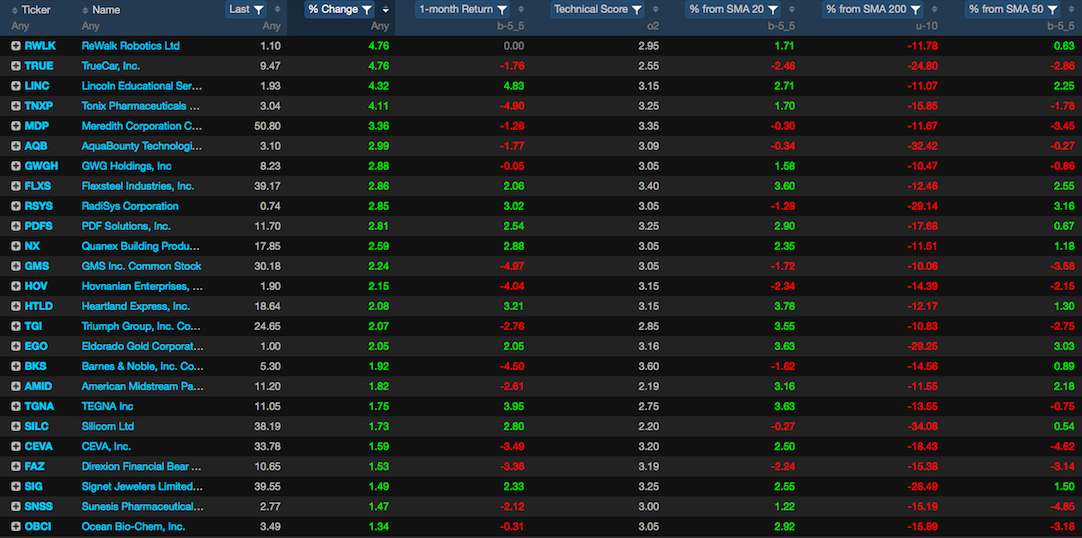Expand the LINC row plus icon
Image resolution: width=1082 pixels, height=538 pixels.
[x=16, y=86]
